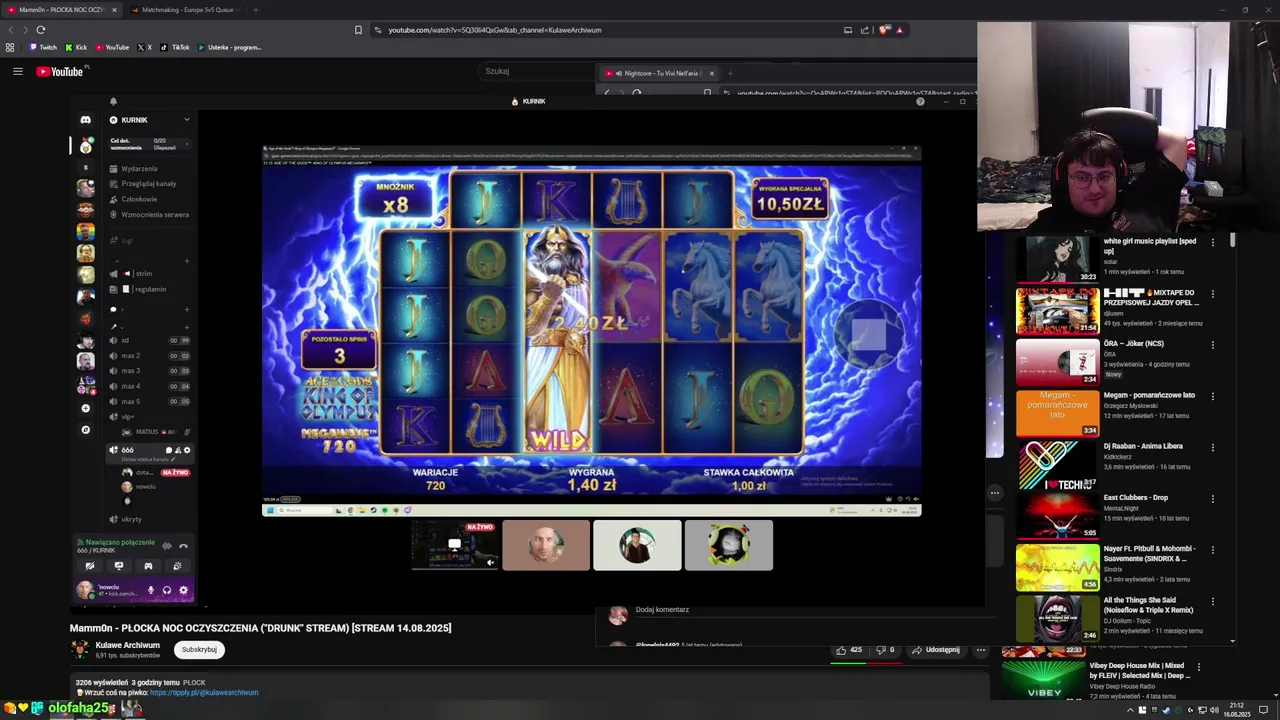Screen dimensions: 1280x720
Task: Click the Dodaj komentarz field
Action: click(x=662, y=609)
